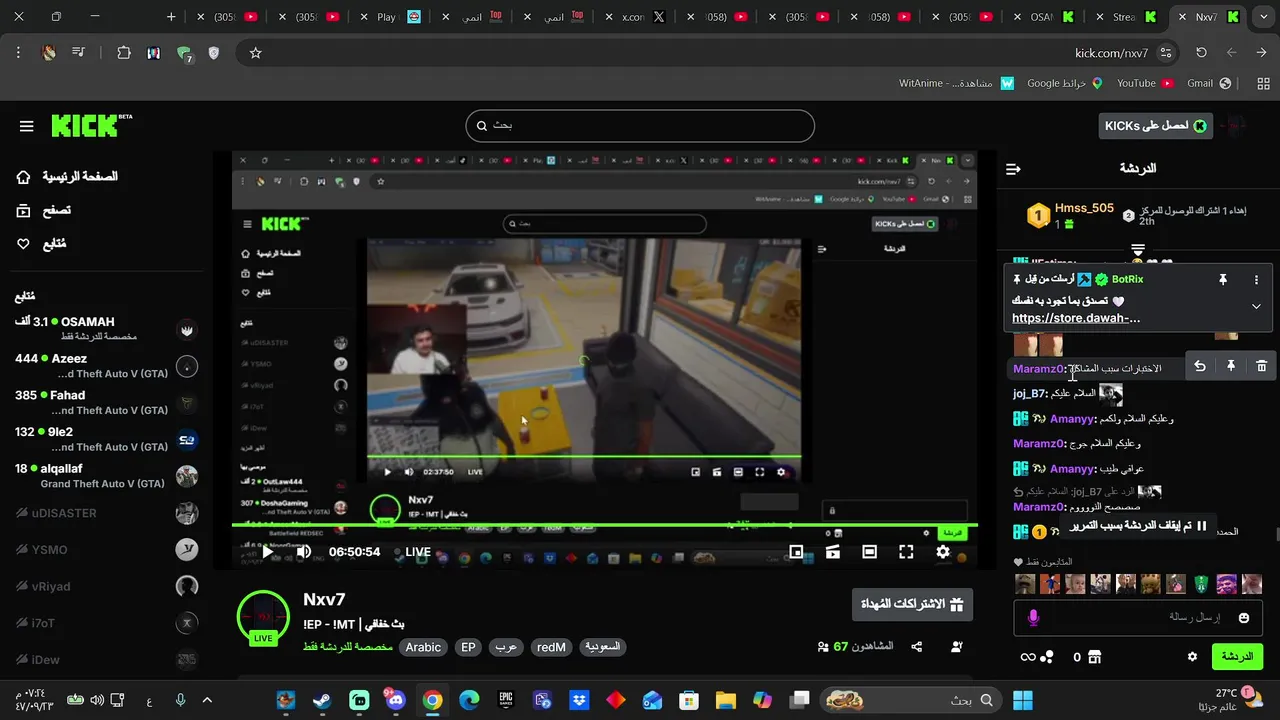Open Azeez channel in following list
The width and height of the screenshot is (1280, 720).
105,366
